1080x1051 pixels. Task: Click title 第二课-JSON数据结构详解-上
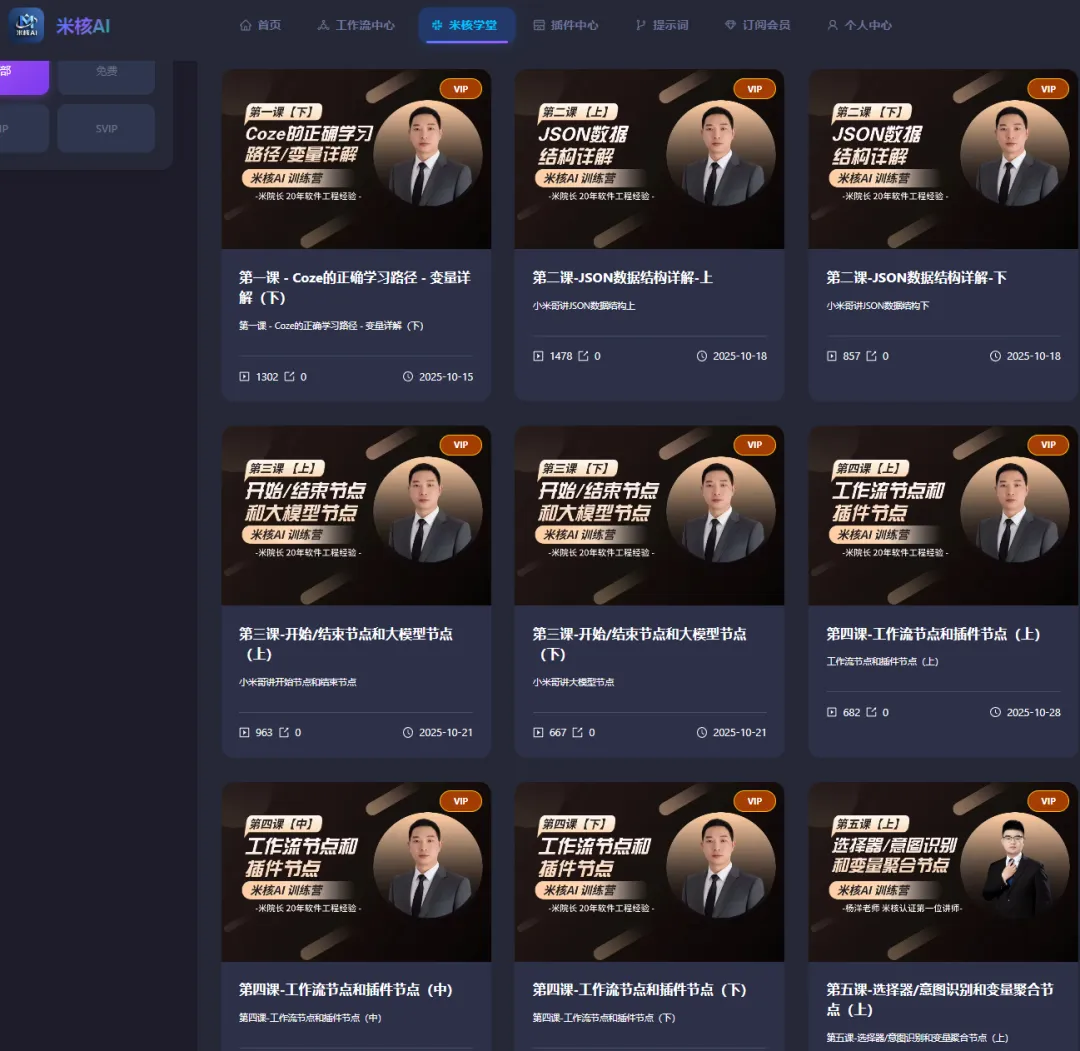(622, 278)
